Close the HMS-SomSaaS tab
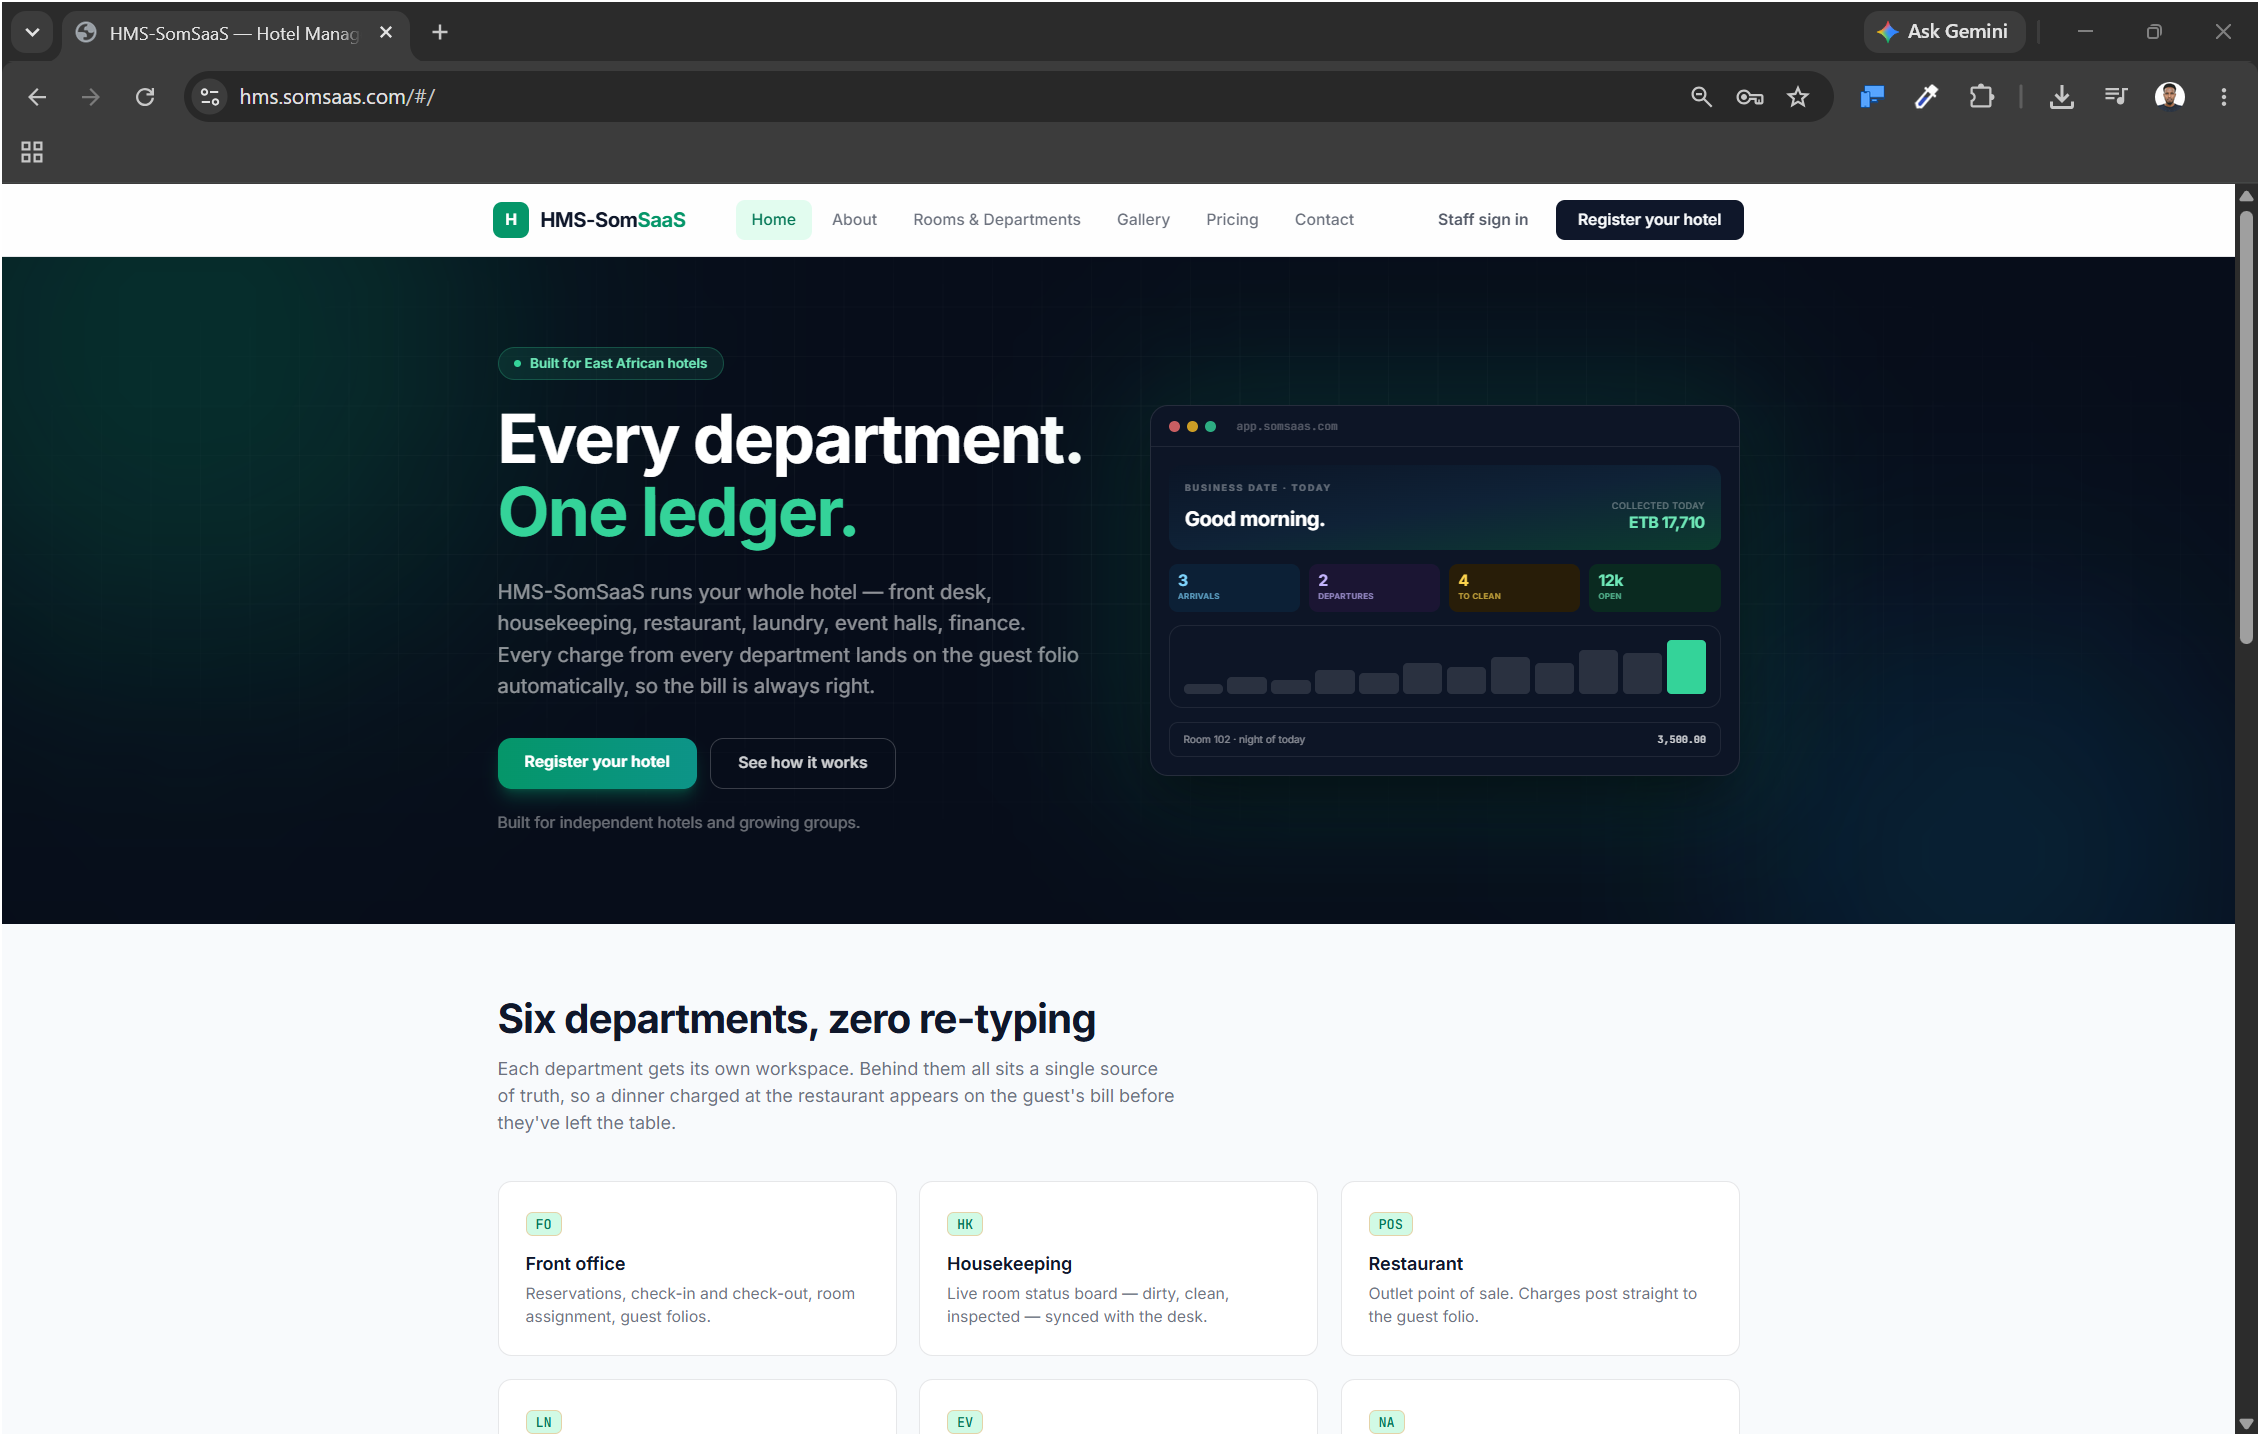The width and height of the screenshot is (2260, 1436). coord(386,33)
